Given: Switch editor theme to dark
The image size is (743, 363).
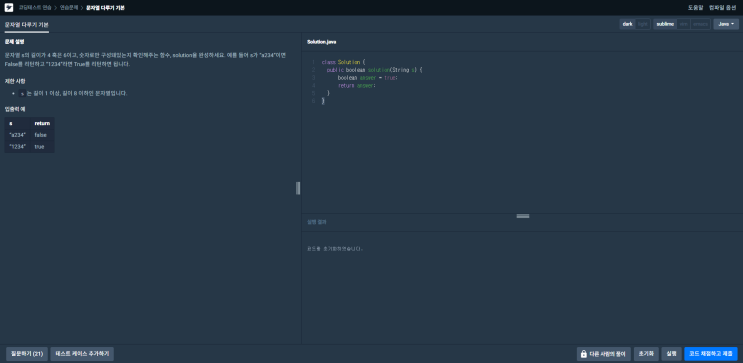Looking at the screenshot, I should point(627,24).
